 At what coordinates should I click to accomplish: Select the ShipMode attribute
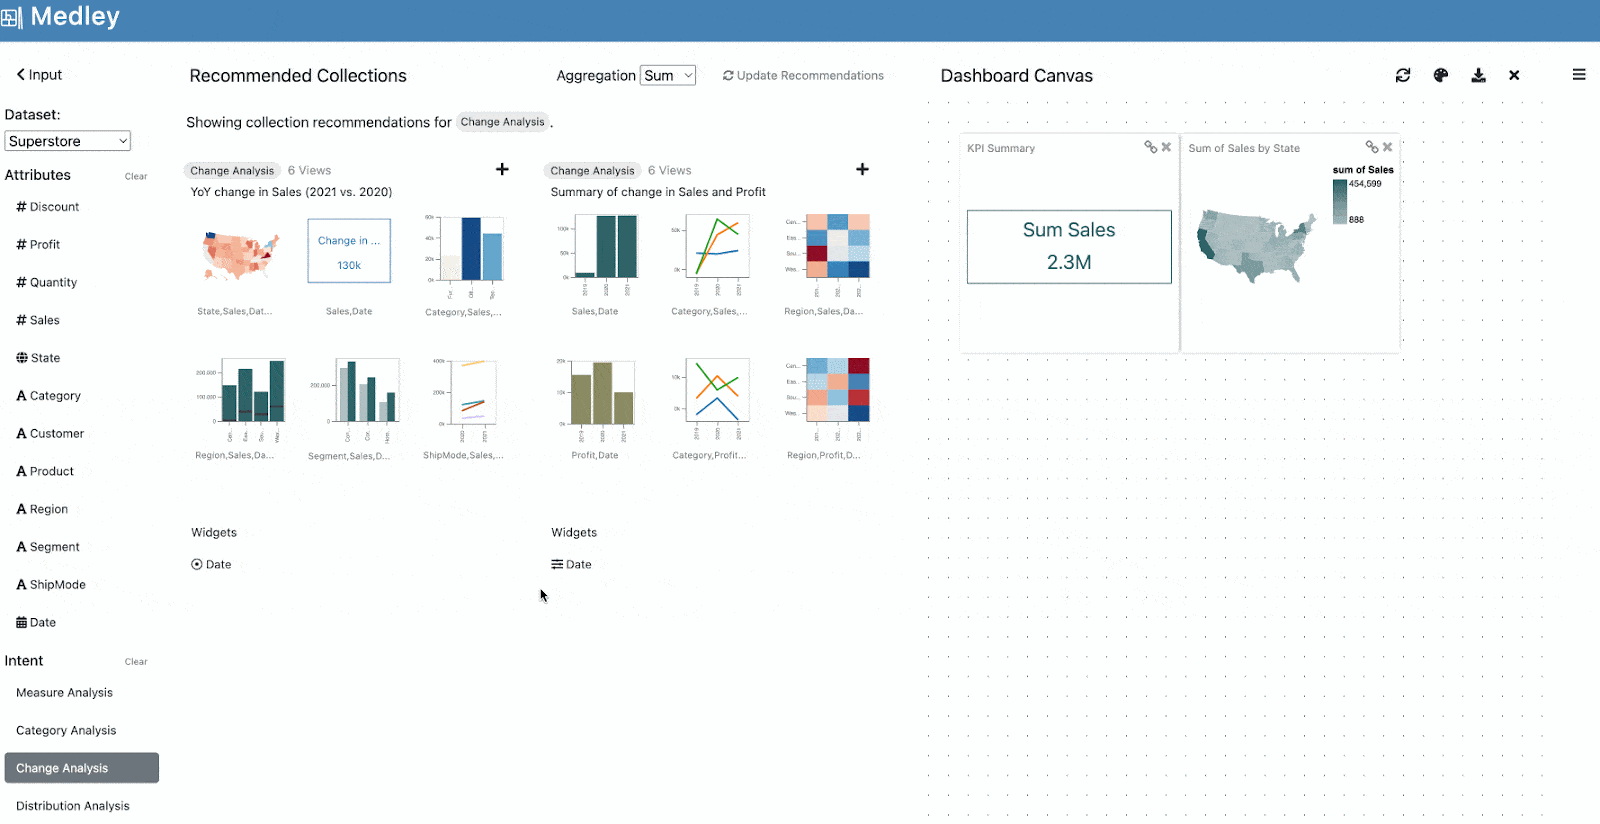pyautogui.click(x=51, y=585)
